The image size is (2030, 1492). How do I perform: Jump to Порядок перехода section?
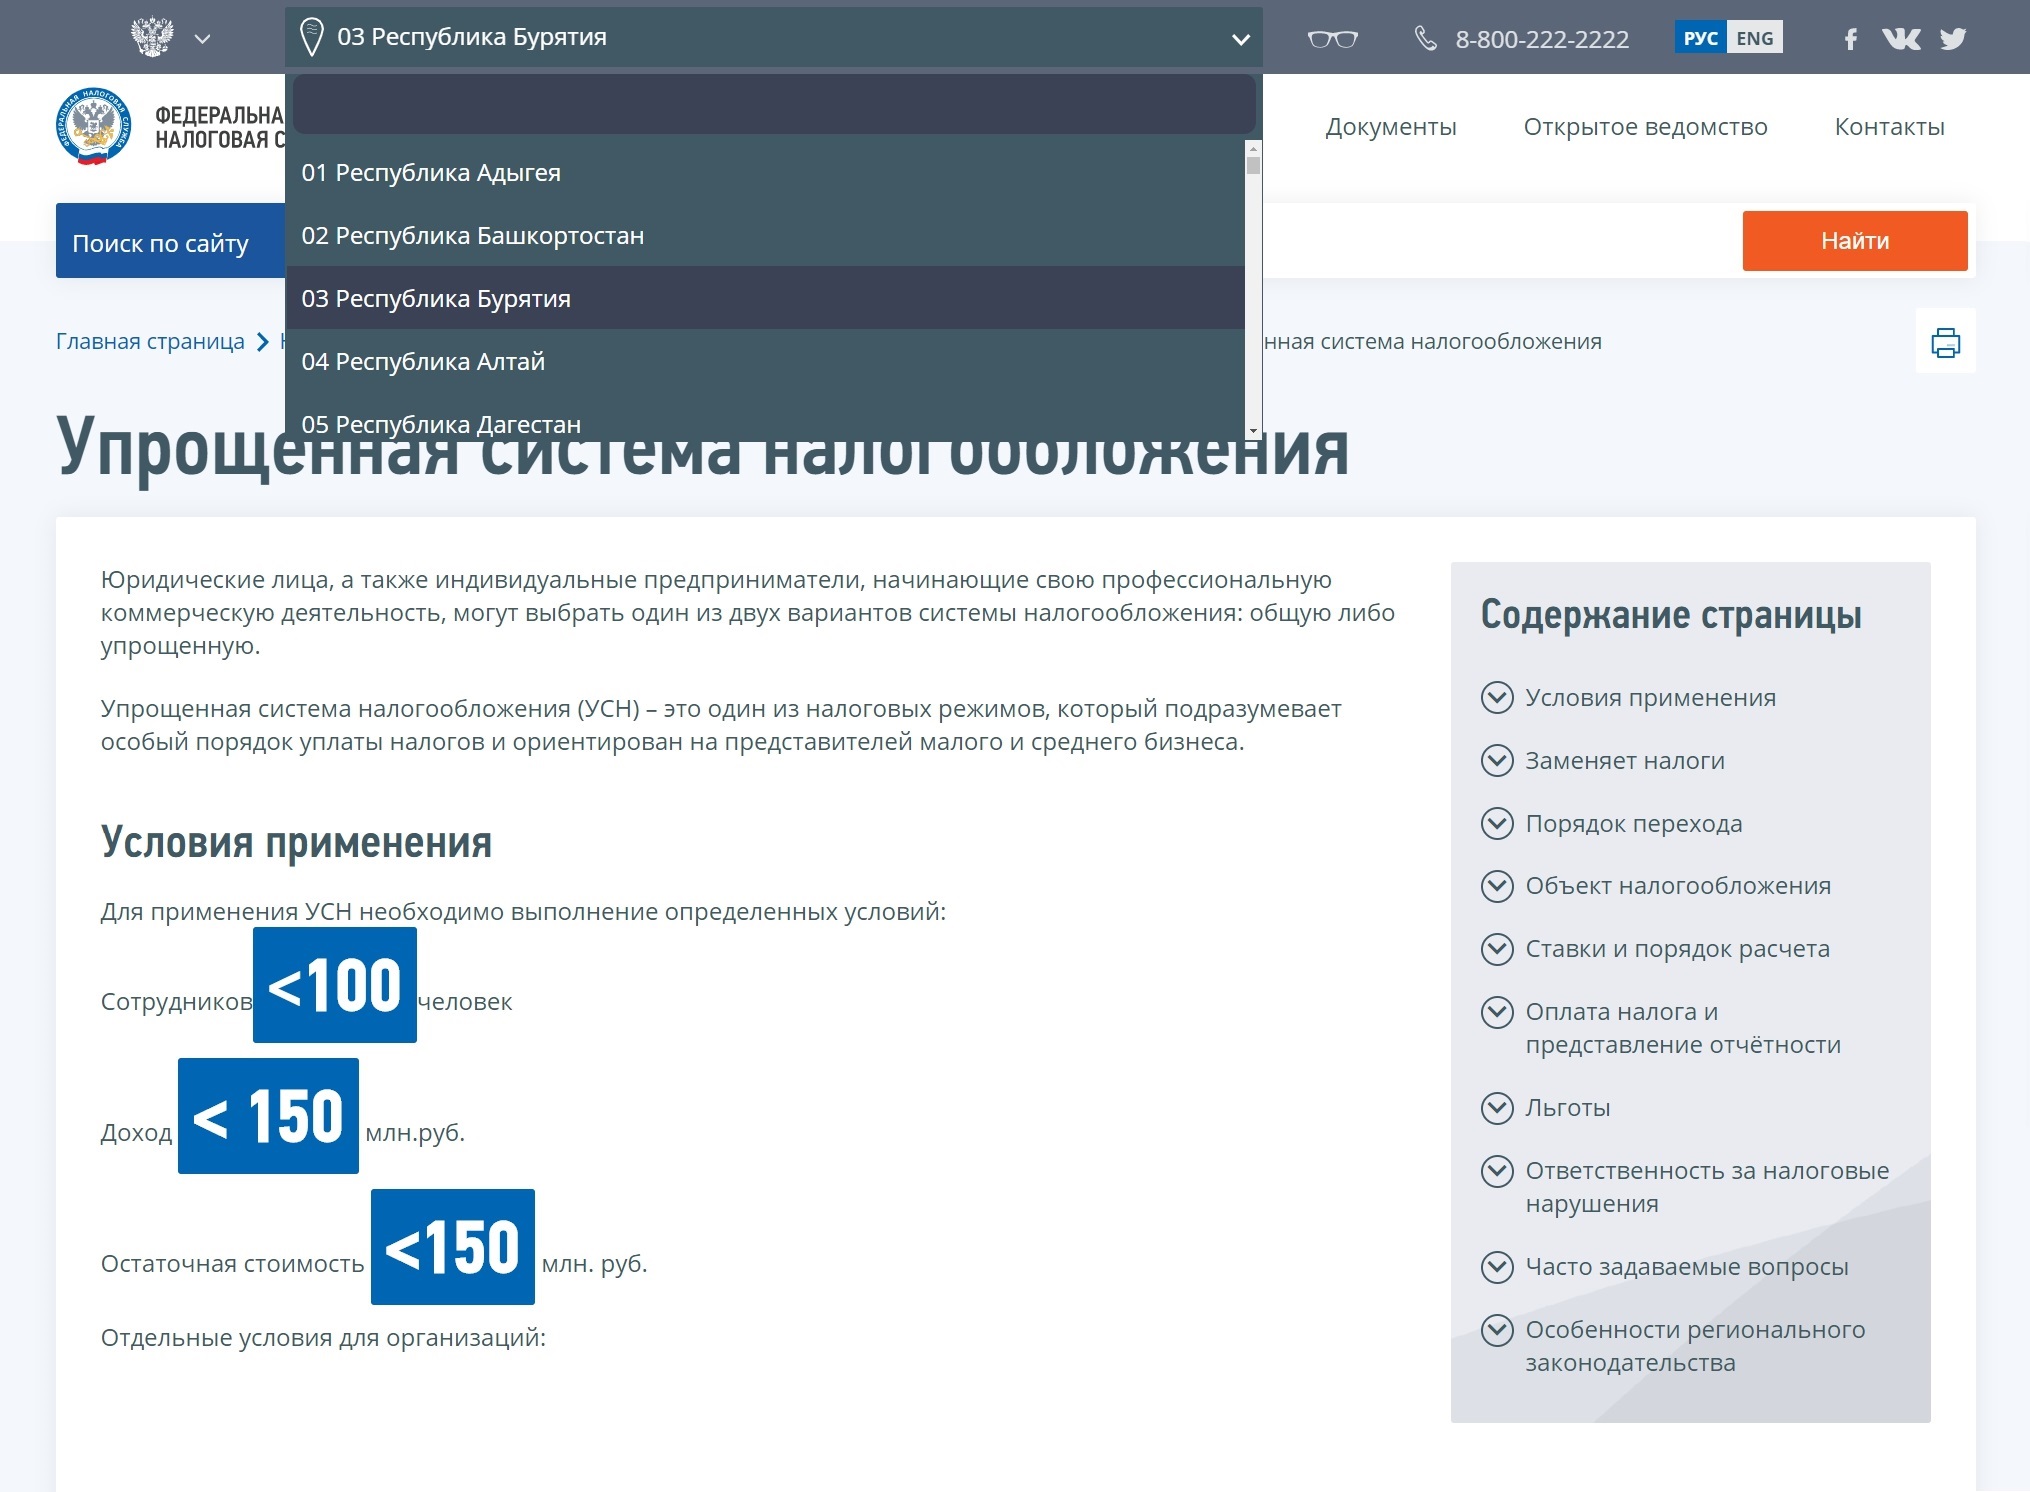click(1633, 824)
